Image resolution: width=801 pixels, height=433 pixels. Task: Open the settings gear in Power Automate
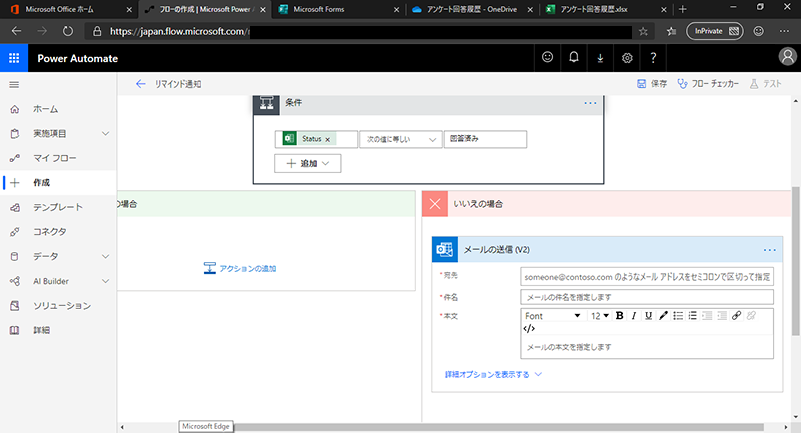[627, 58]
